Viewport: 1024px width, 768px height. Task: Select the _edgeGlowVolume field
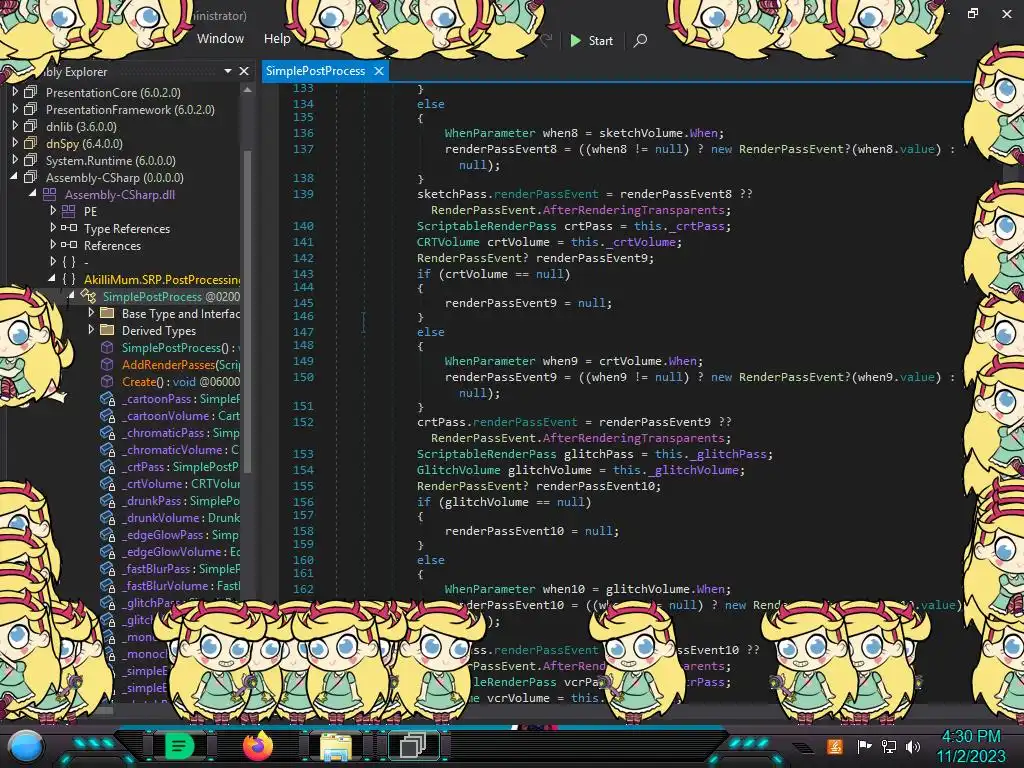coord(181,551)
